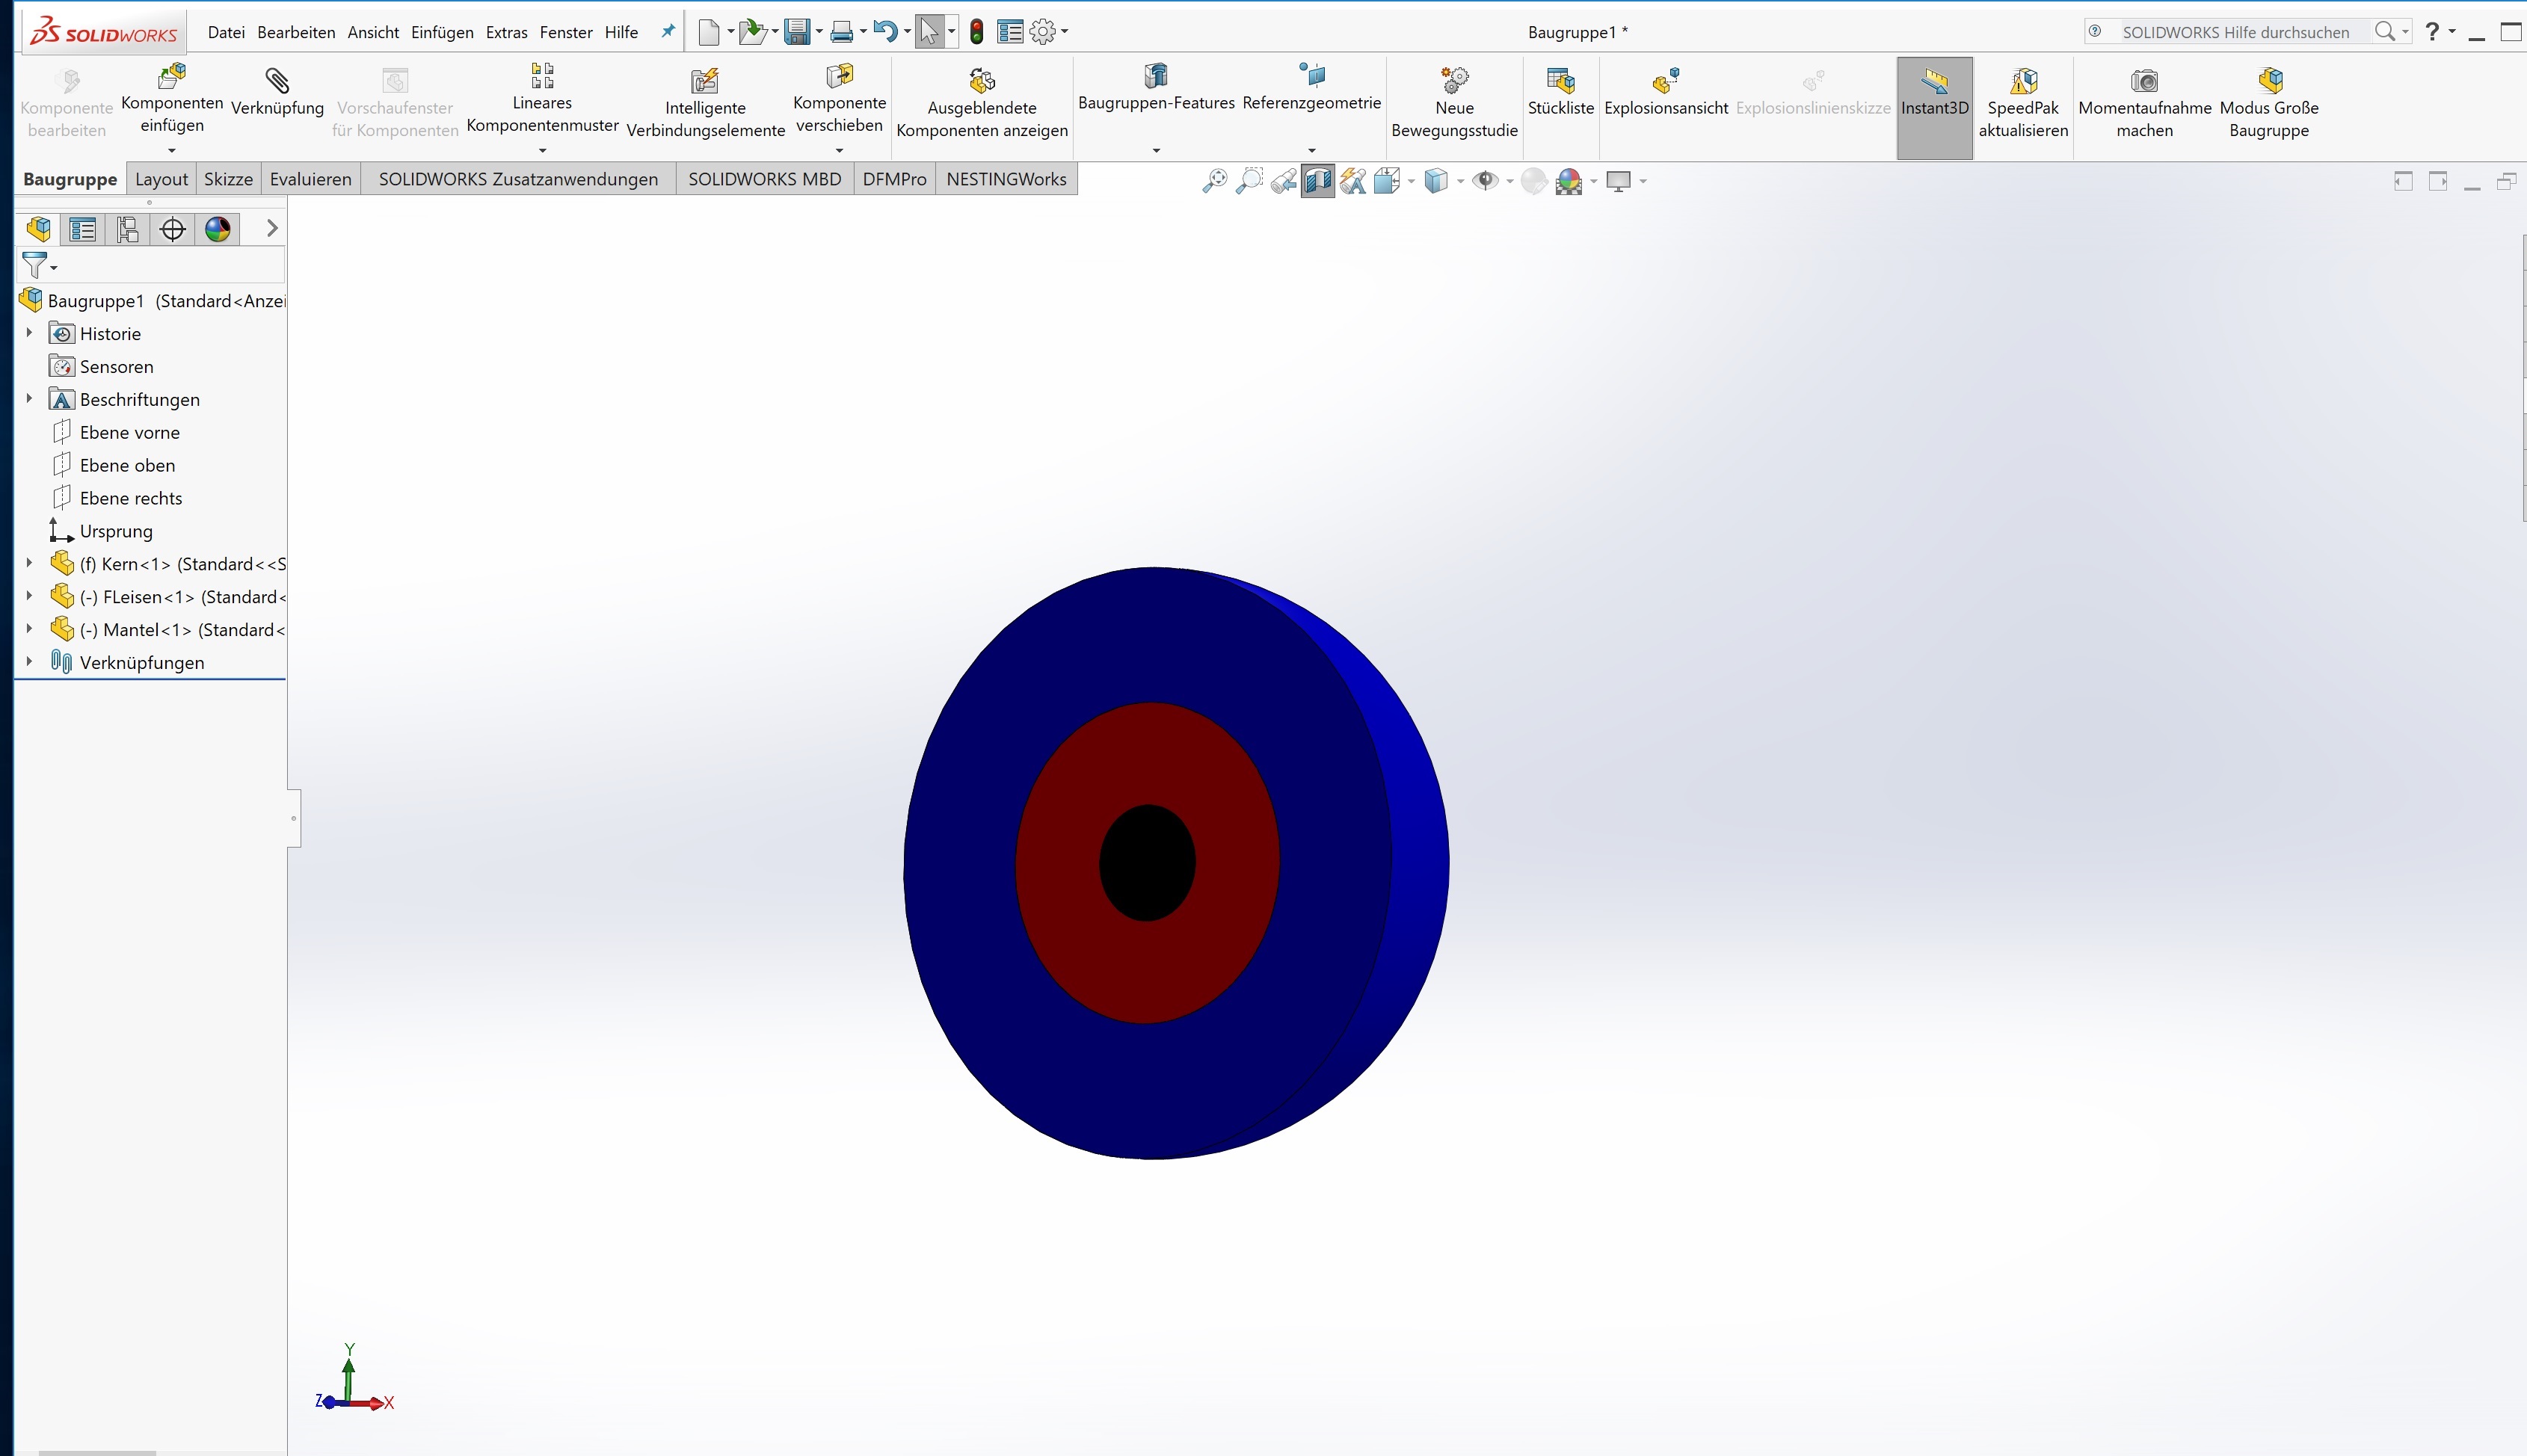
Task: Click the View Settings monitor icon
Action: (1618, 181)
